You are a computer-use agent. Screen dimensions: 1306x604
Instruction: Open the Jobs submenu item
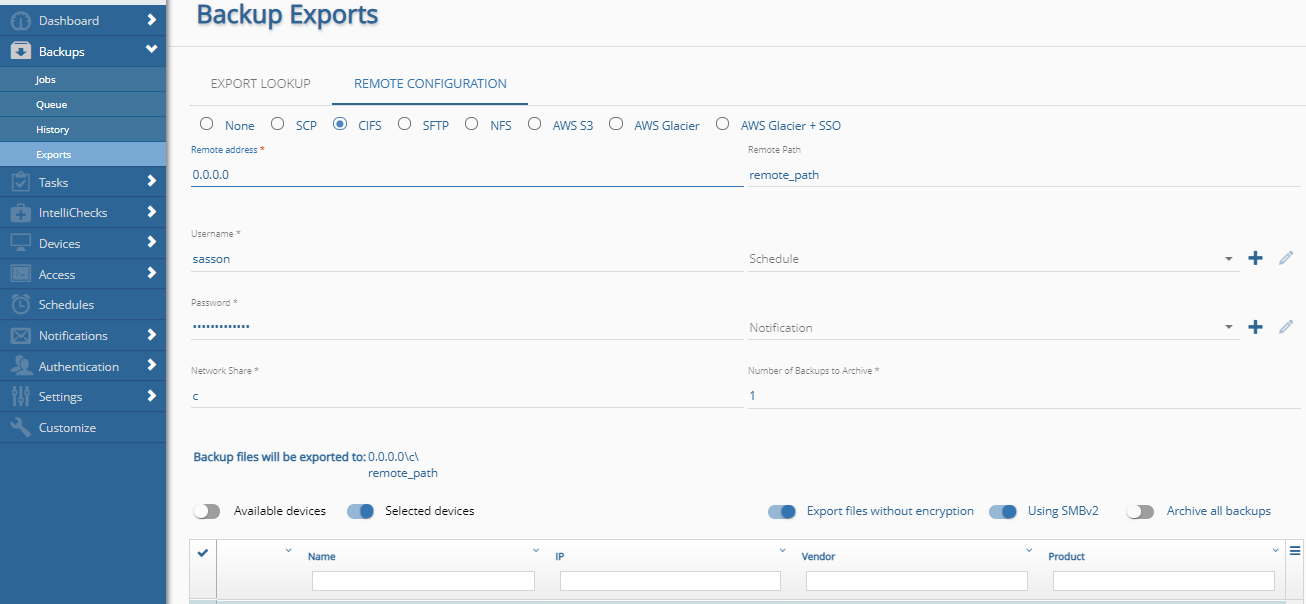pos(46,80)
